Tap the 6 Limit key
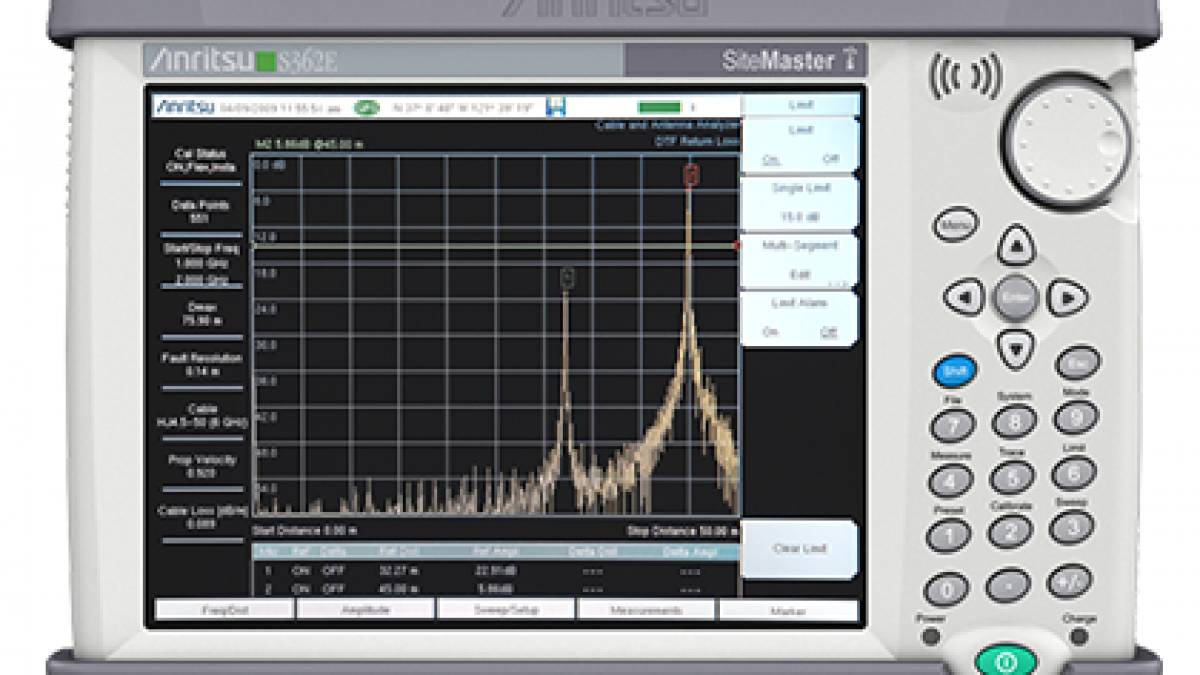This screenshot has width=1200, height=675. point(1073,471)
